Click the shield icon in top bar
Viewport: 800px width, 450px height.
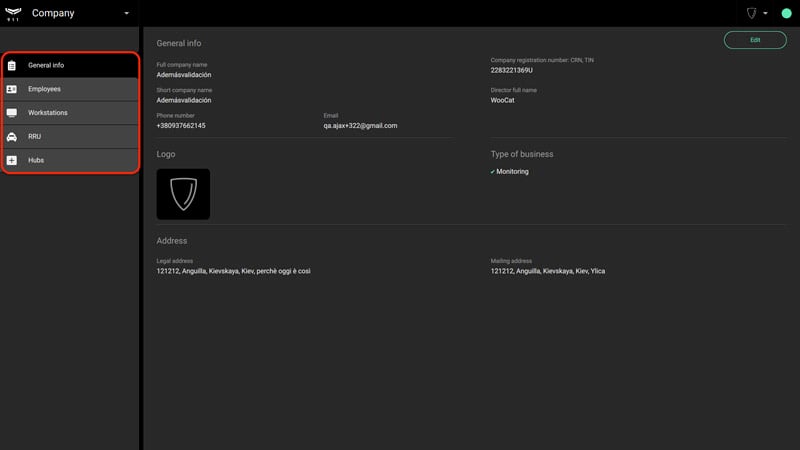coord(752,13)
